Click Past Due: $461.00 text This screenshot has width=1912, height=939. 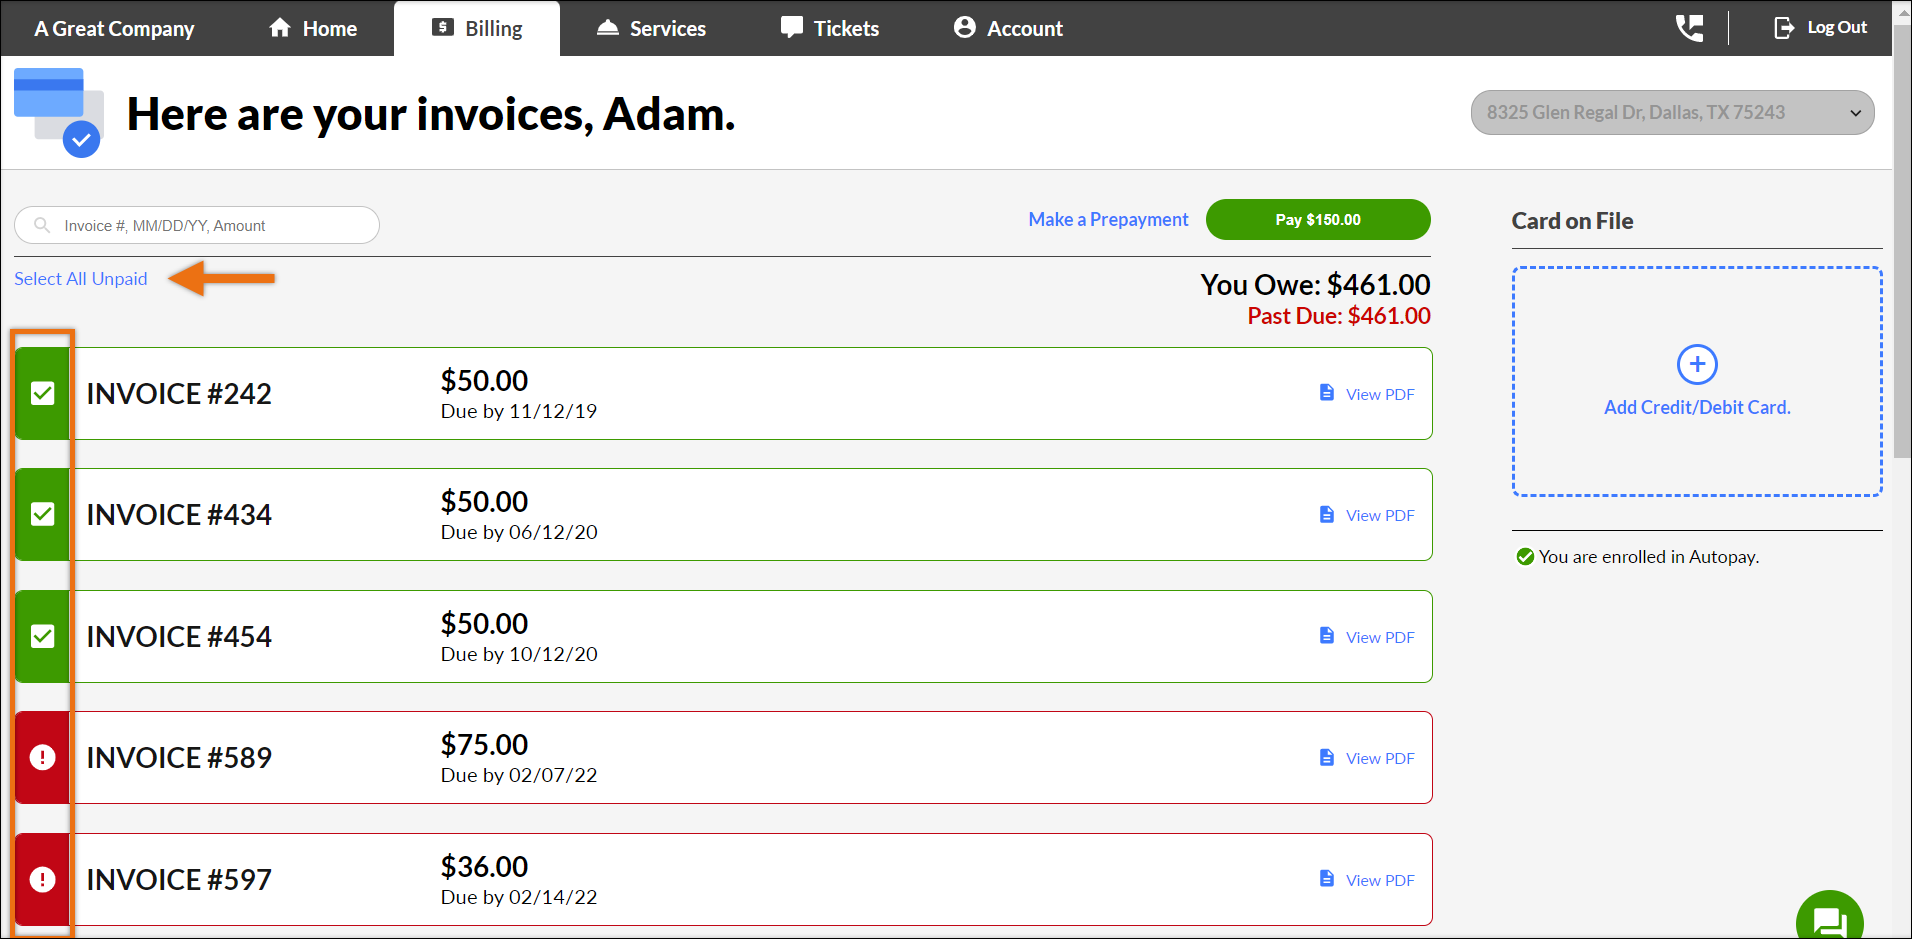[1339, 316]
